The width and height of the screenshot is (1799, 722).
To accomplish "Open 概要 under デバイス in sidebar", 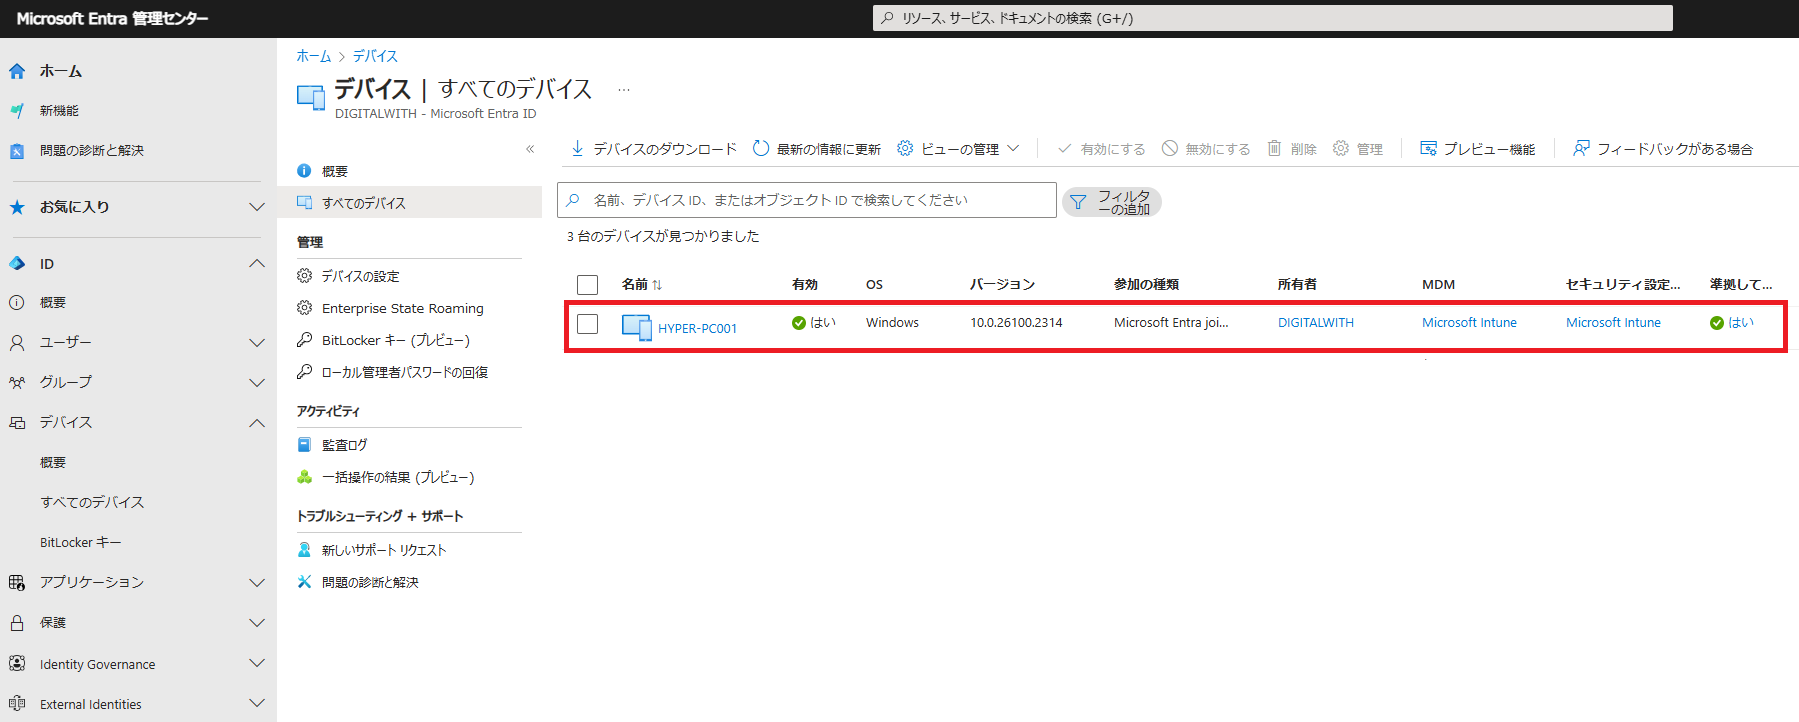I will (53, 463).
